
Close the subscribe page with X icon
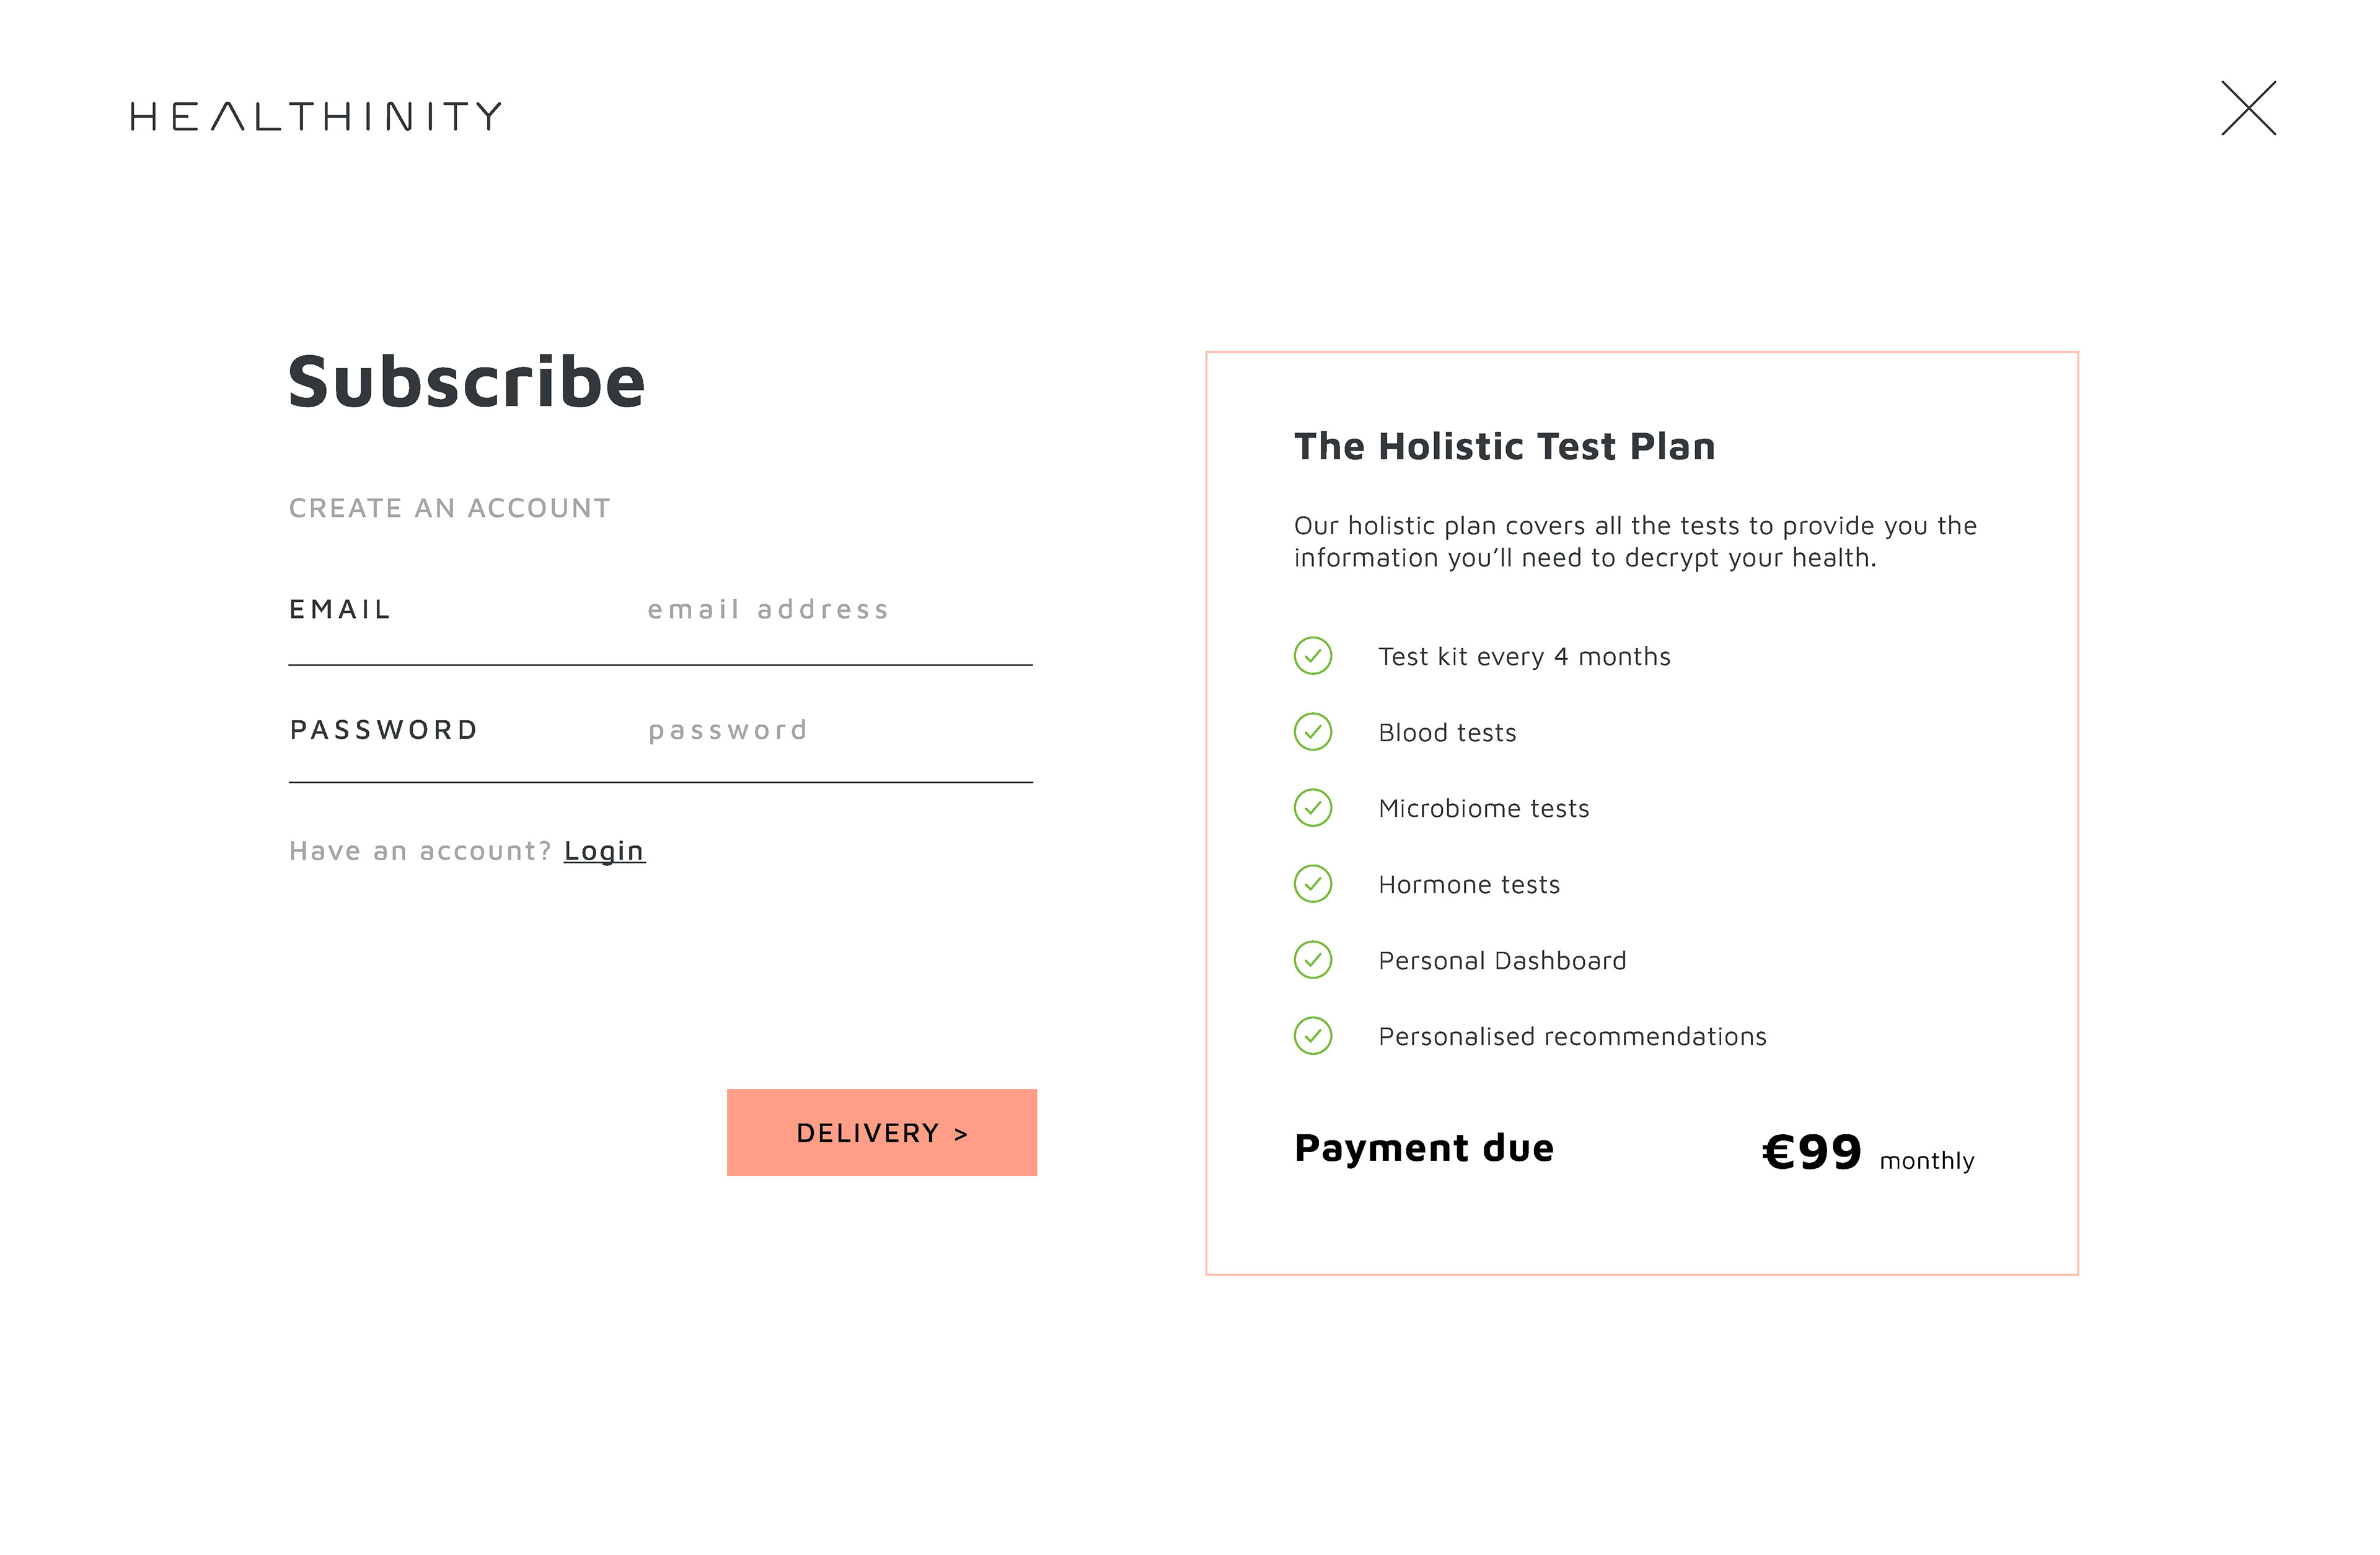click(x=2249, y=108)
